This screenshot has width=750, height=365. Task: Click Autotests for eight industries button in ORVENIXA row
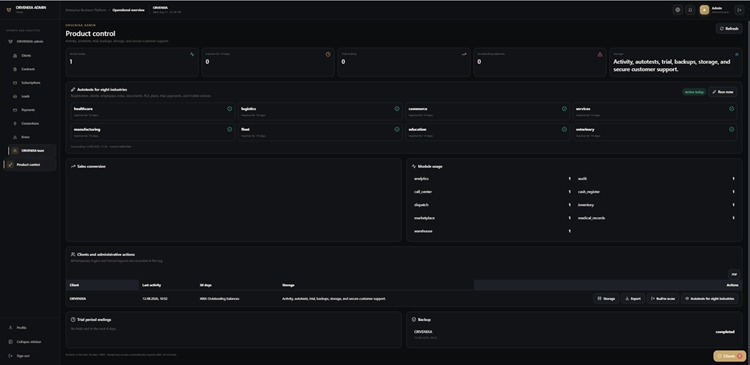709,299
